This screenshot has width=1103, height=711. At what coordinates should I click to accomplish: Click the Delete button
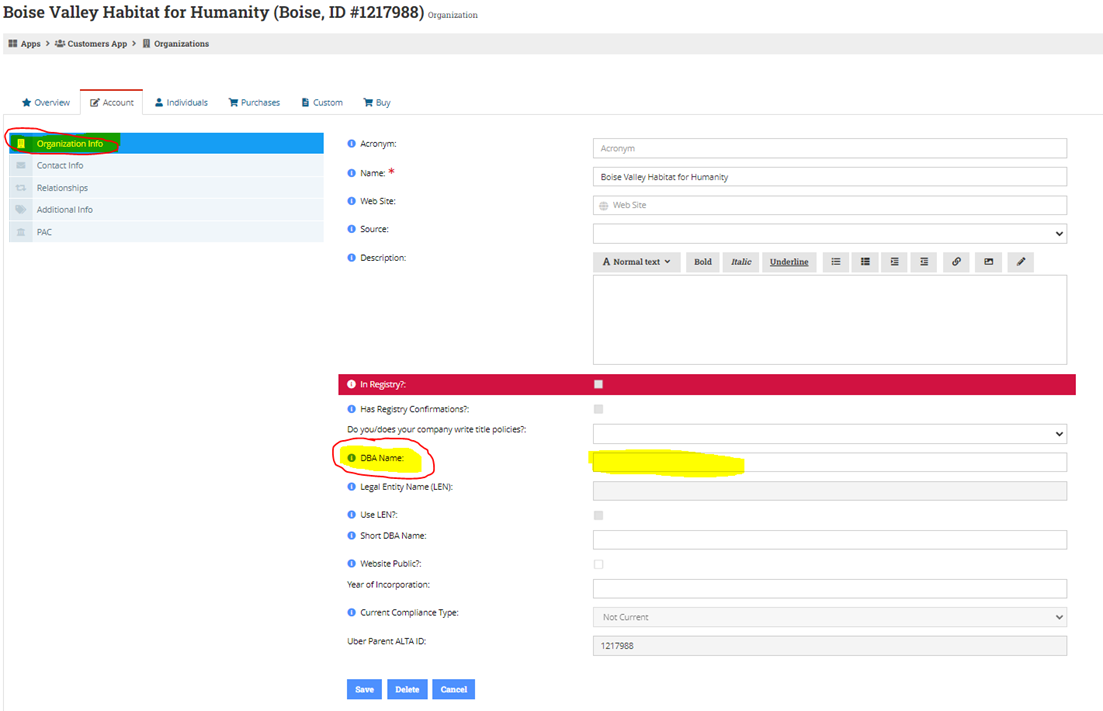click(x=407, y=690)
